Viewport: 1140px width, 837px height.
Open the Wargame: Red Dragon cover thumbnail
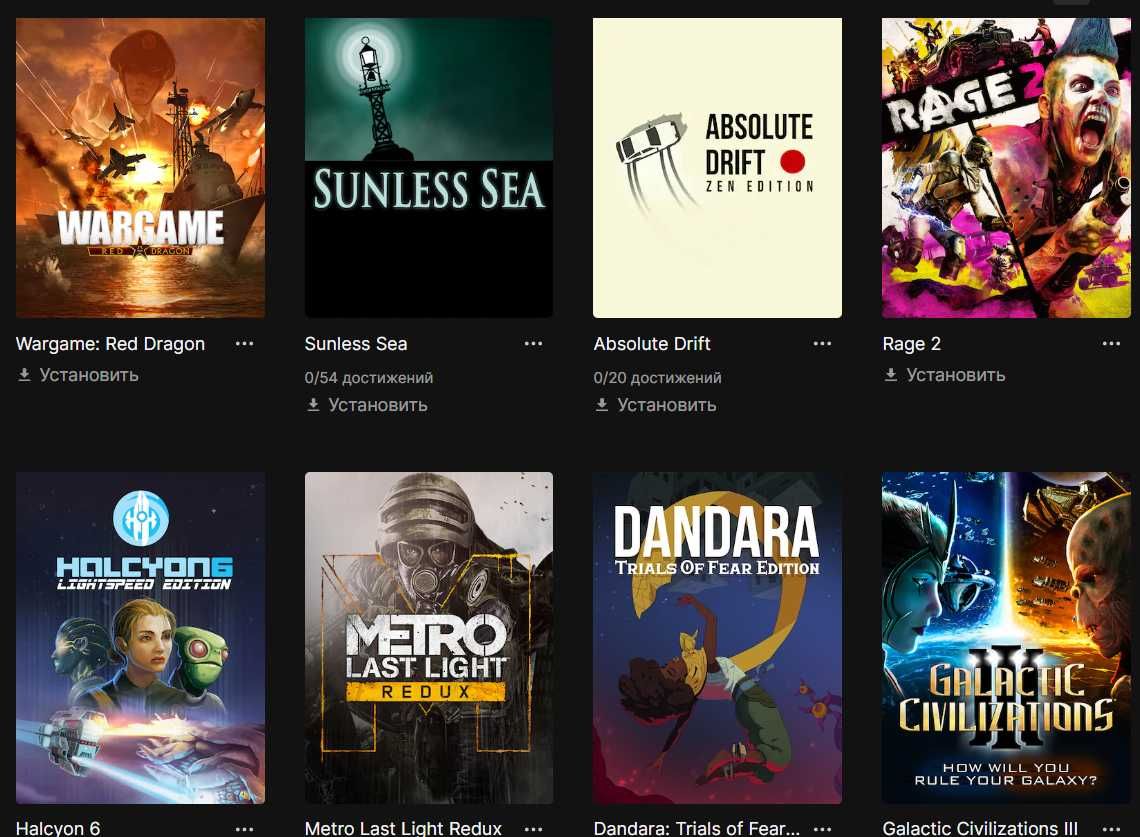click(140, 168)
